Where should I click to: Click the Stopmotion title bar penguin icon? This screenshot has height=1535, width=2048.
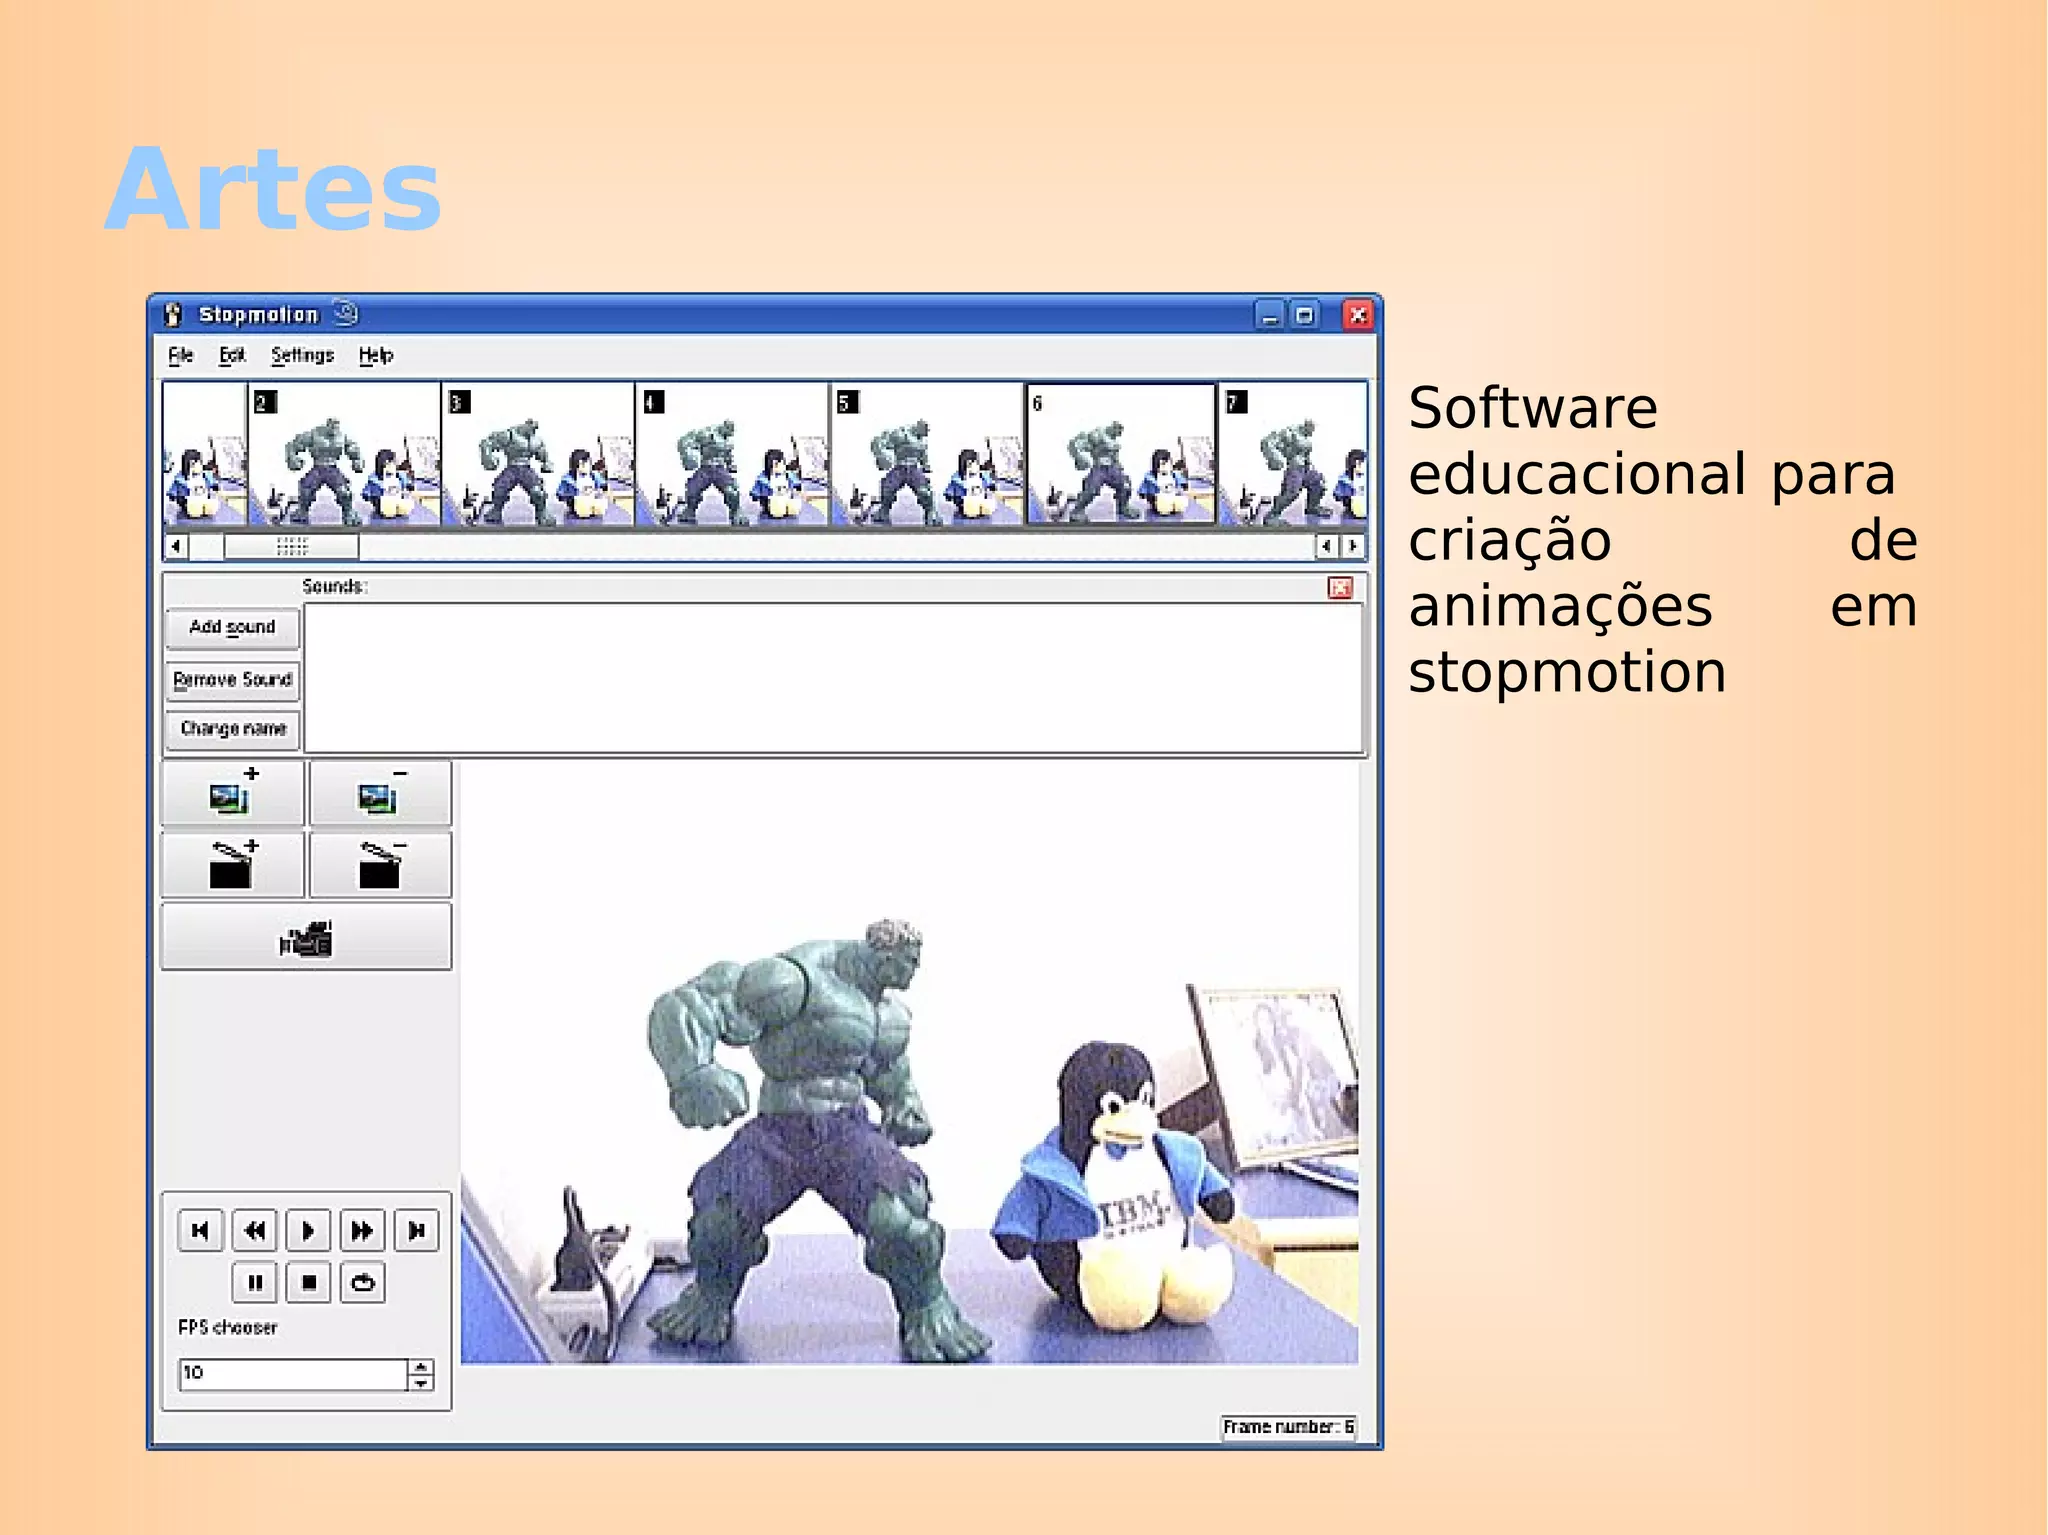tap(173, 314)
